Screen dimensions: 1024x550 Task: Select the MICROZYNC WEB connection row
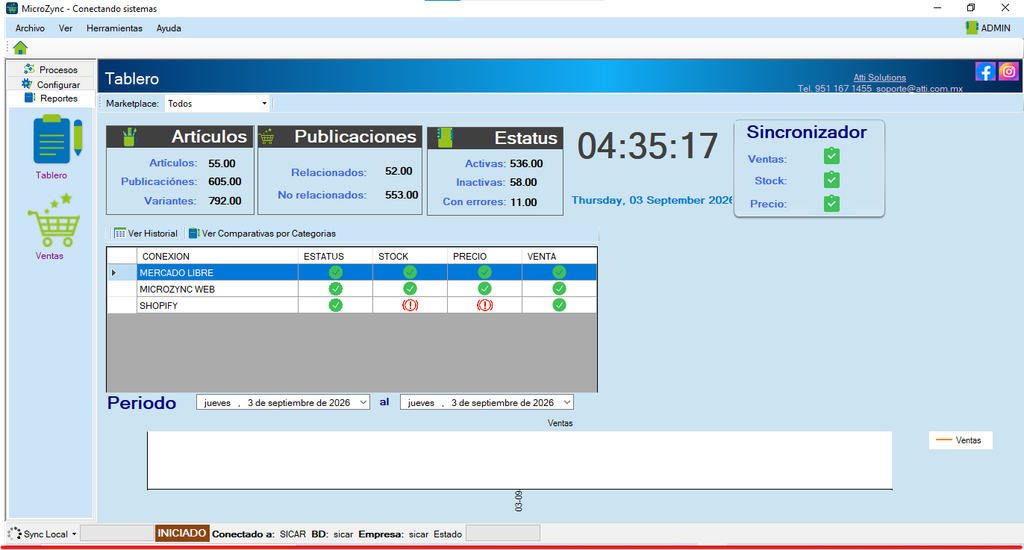point(352,289)
